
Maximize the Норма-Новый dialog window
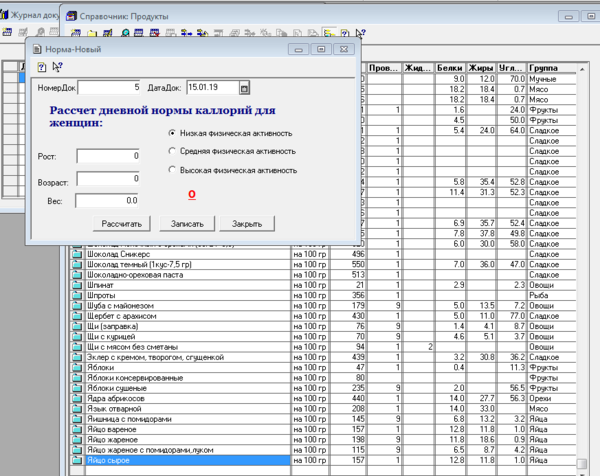(321, 49)
